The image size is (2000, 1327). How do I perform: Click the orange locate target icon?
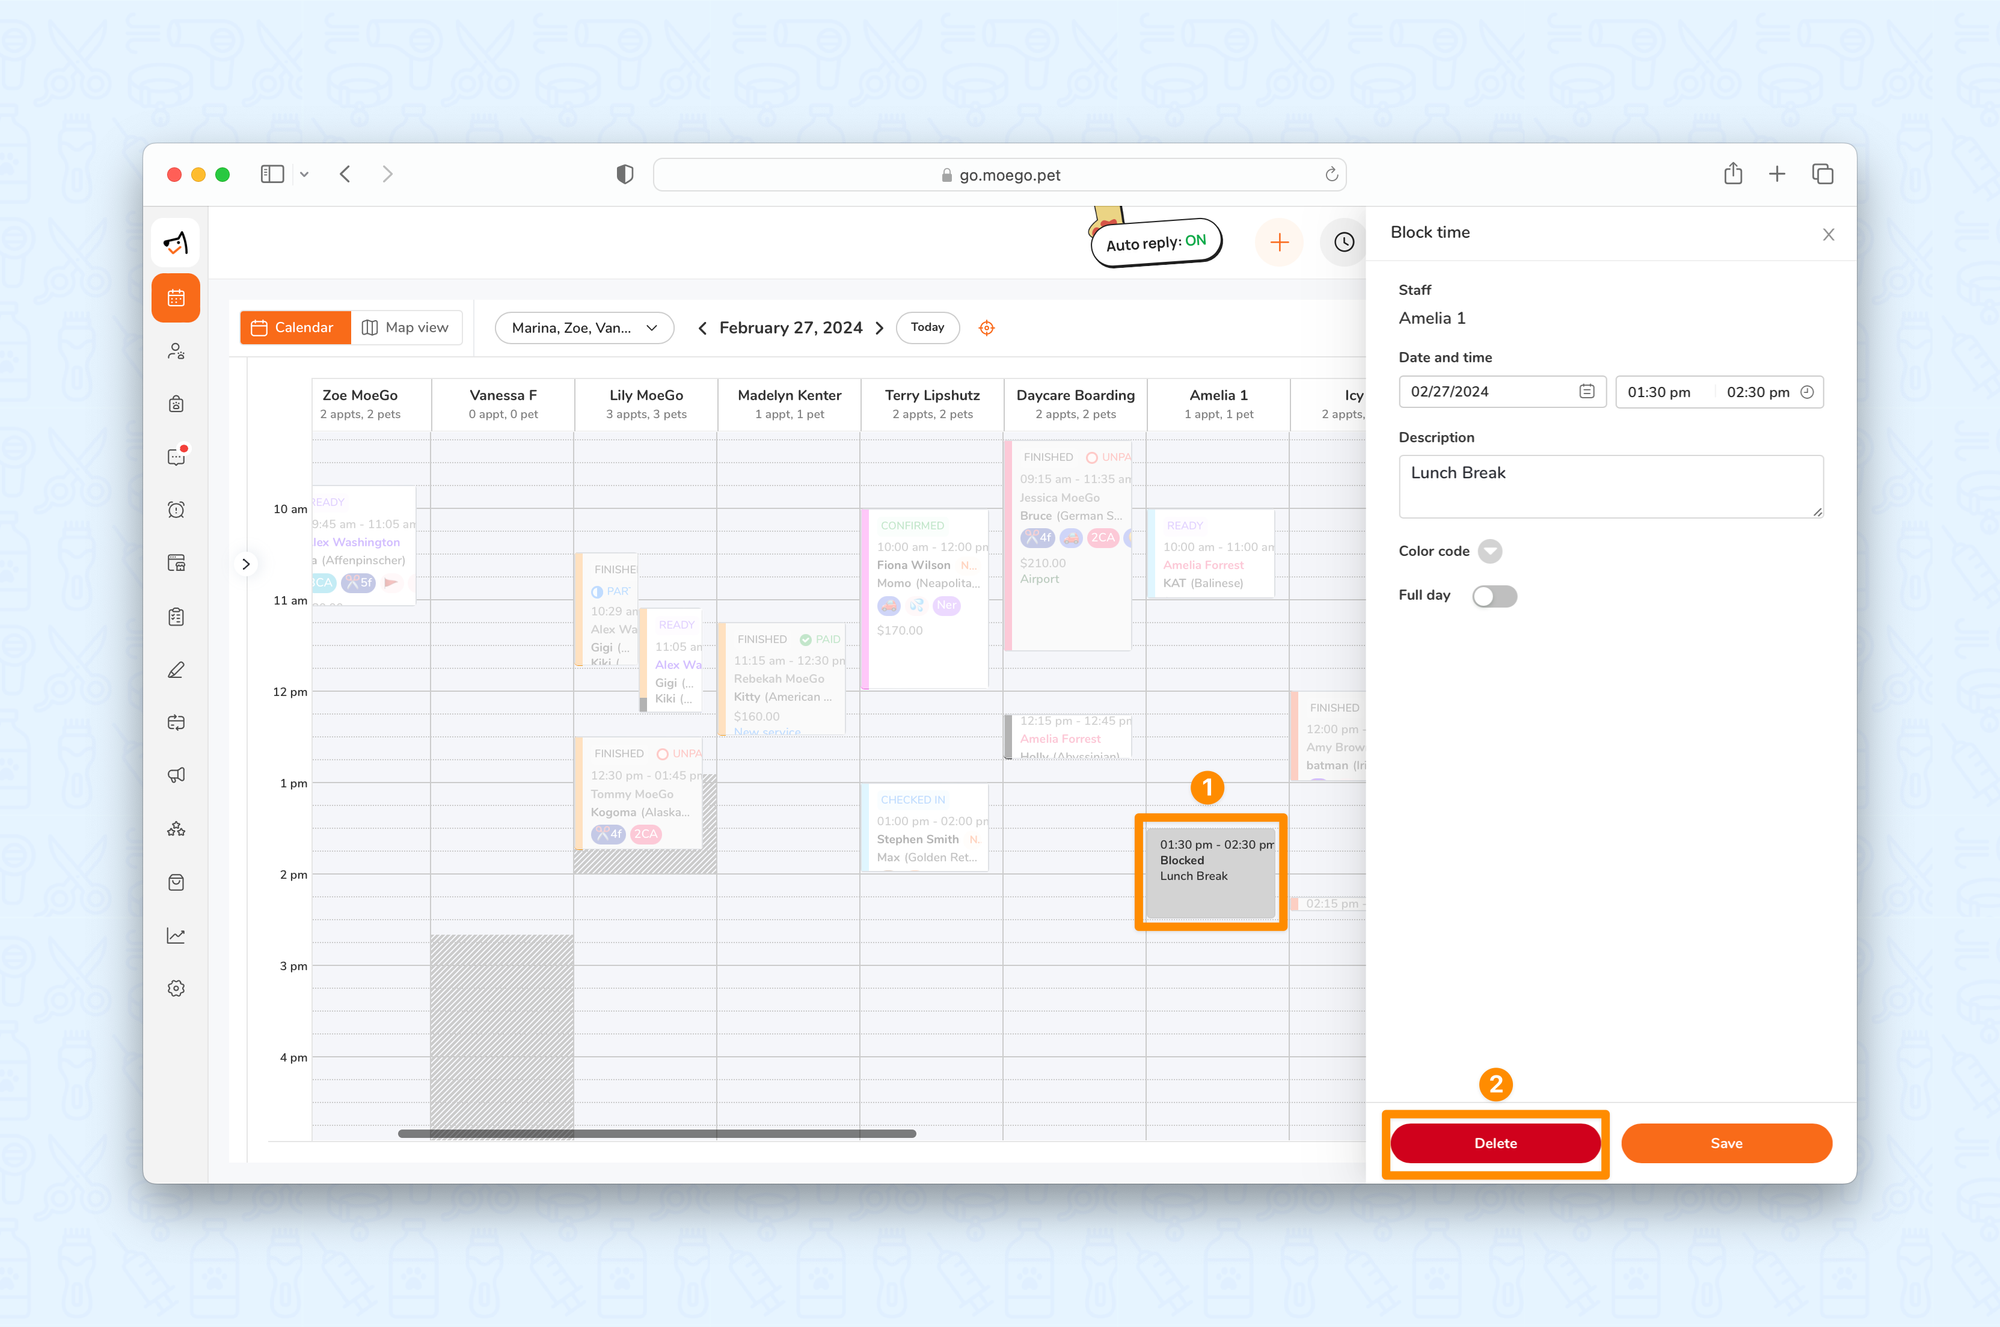(986, 328)
